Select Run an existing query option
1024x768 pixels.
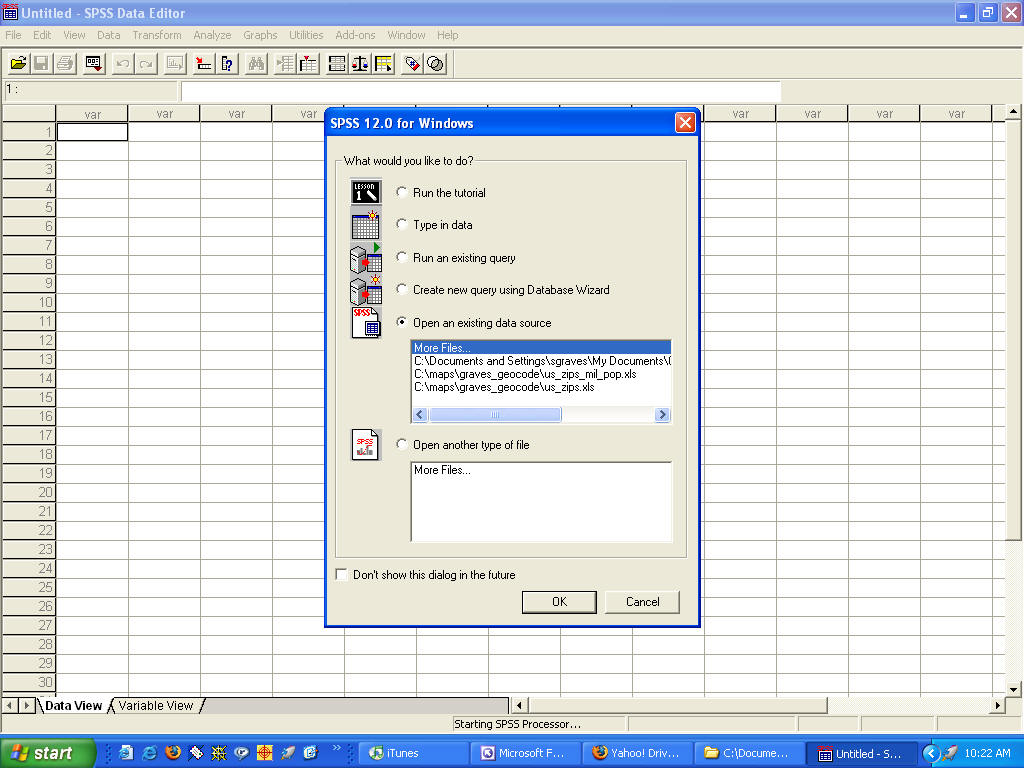click(x=456, y=257)
